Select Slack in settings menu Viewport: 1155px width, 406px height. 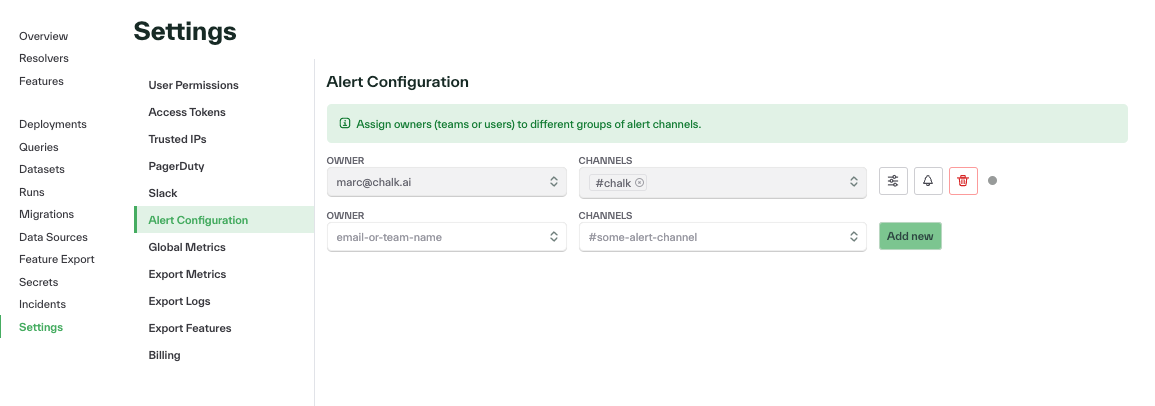(163, 193)
